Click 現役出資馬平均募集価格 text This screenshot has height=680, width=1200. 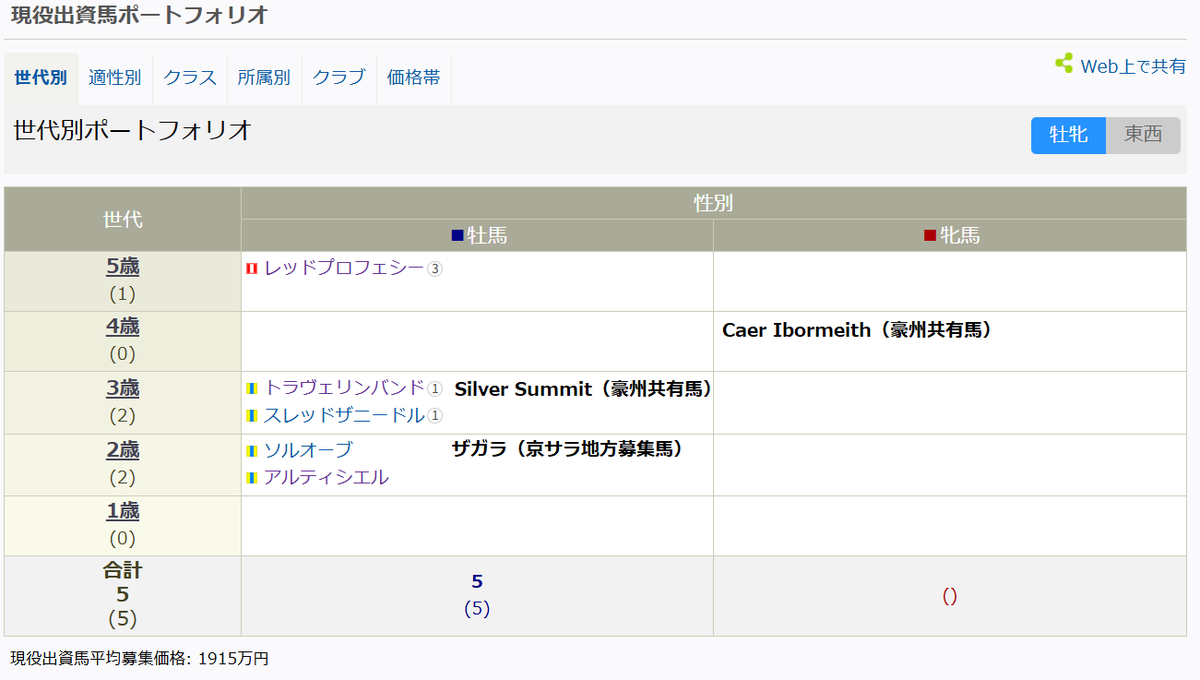pos(140,658)
